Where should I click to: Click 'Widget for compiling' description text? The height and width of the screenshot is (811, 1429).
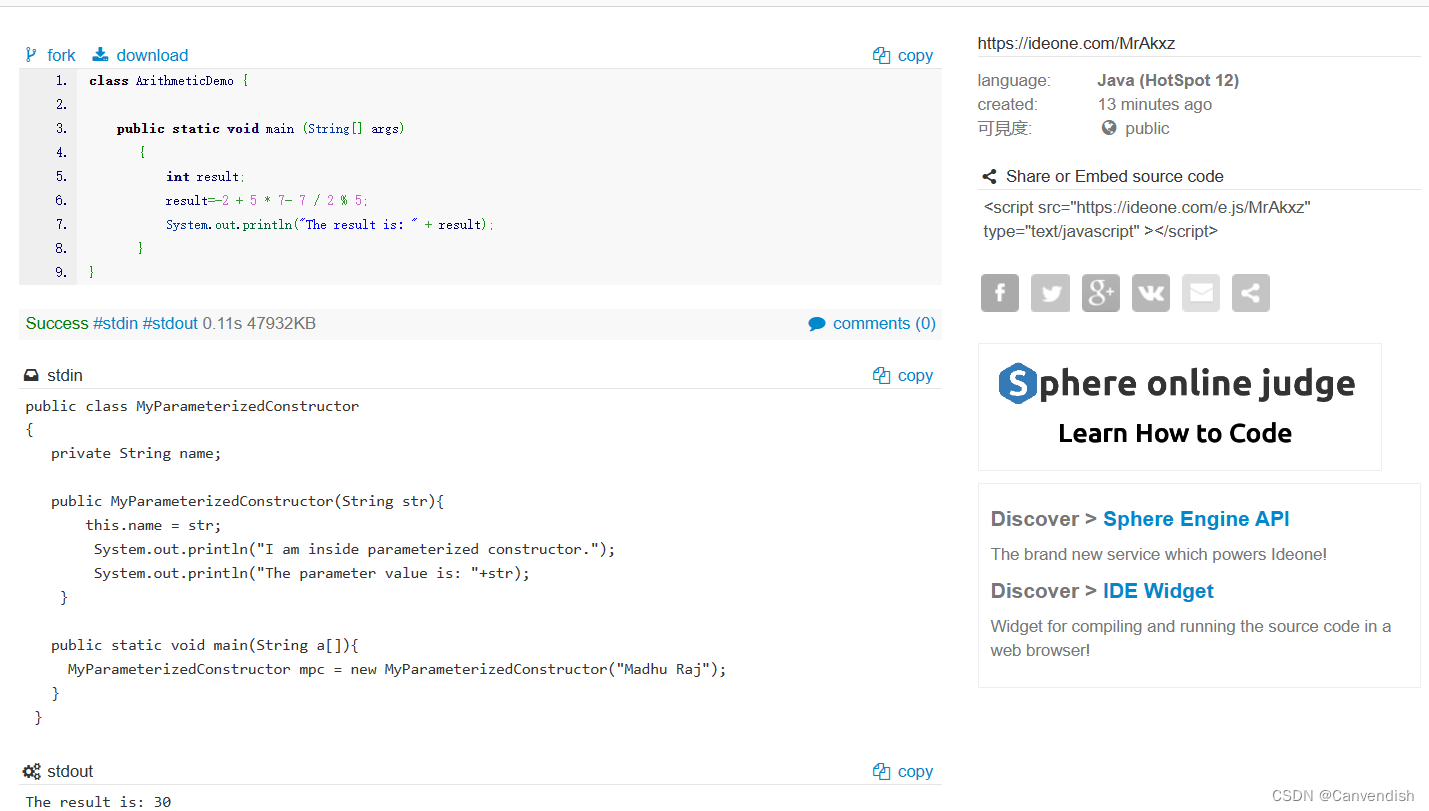coord(1190,638)
